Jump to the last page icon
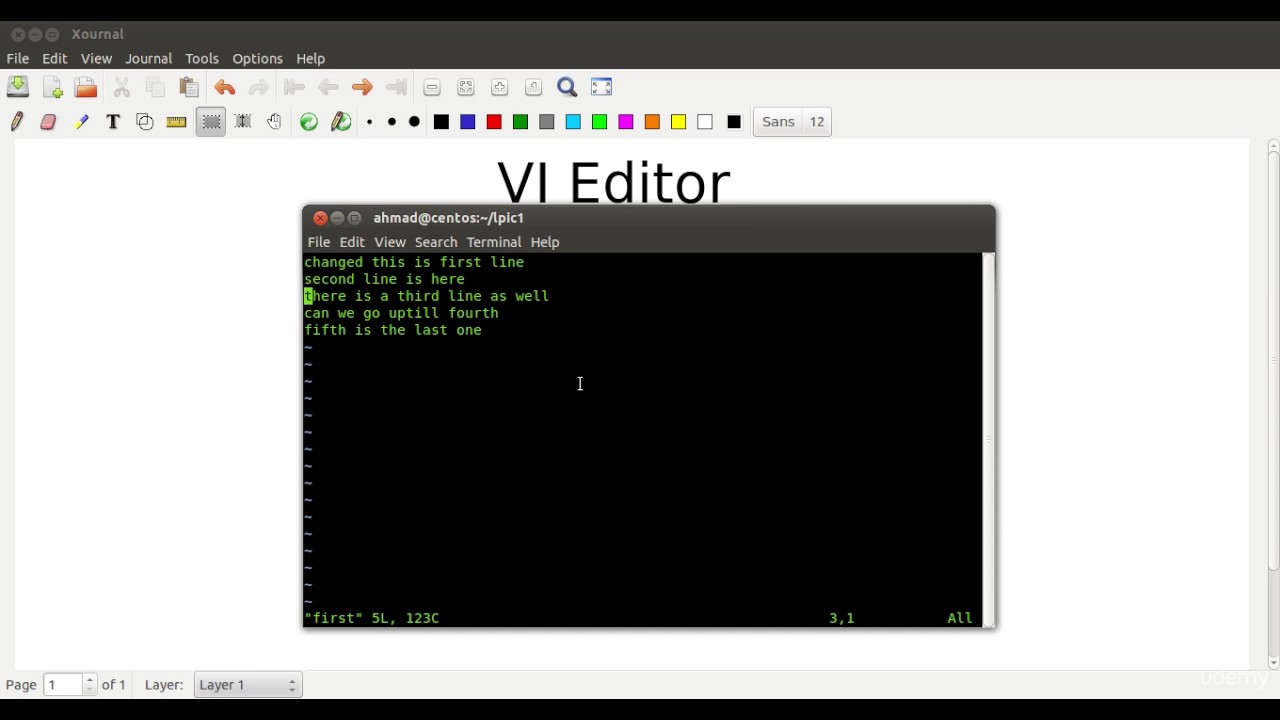The width and height of the screenshot is (1280, 720). [396, 88]
